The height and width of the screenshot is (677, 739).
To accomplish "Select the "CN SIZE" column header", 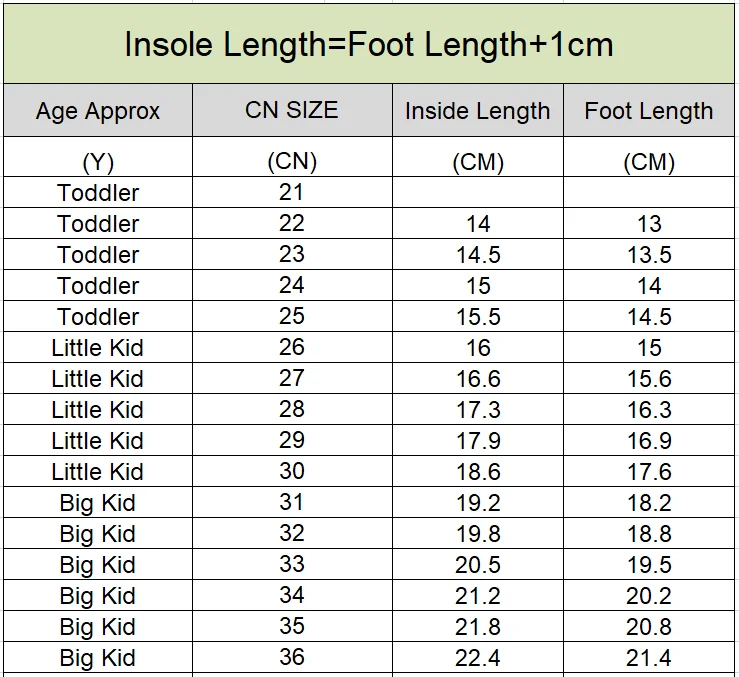I will pos(291,110).
